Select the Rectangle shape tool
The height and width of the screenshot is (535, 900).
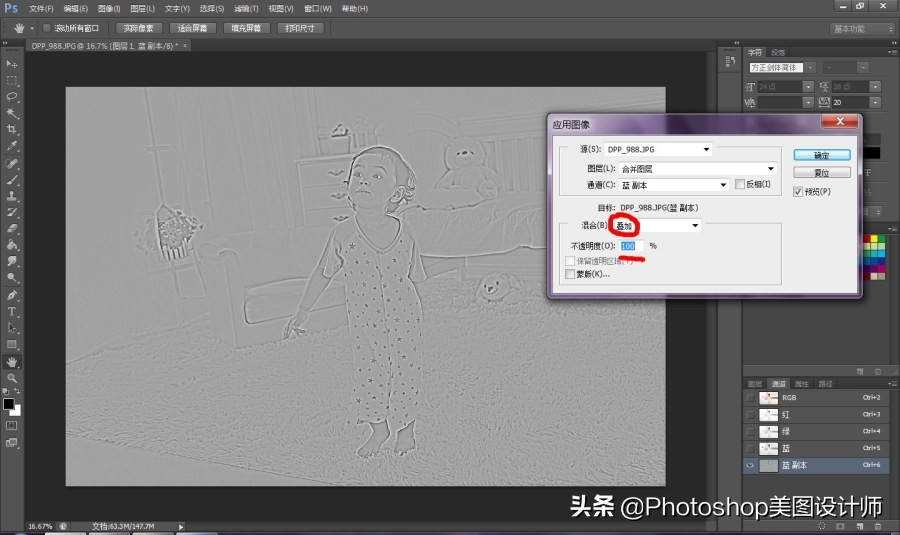tap(12, 344)
